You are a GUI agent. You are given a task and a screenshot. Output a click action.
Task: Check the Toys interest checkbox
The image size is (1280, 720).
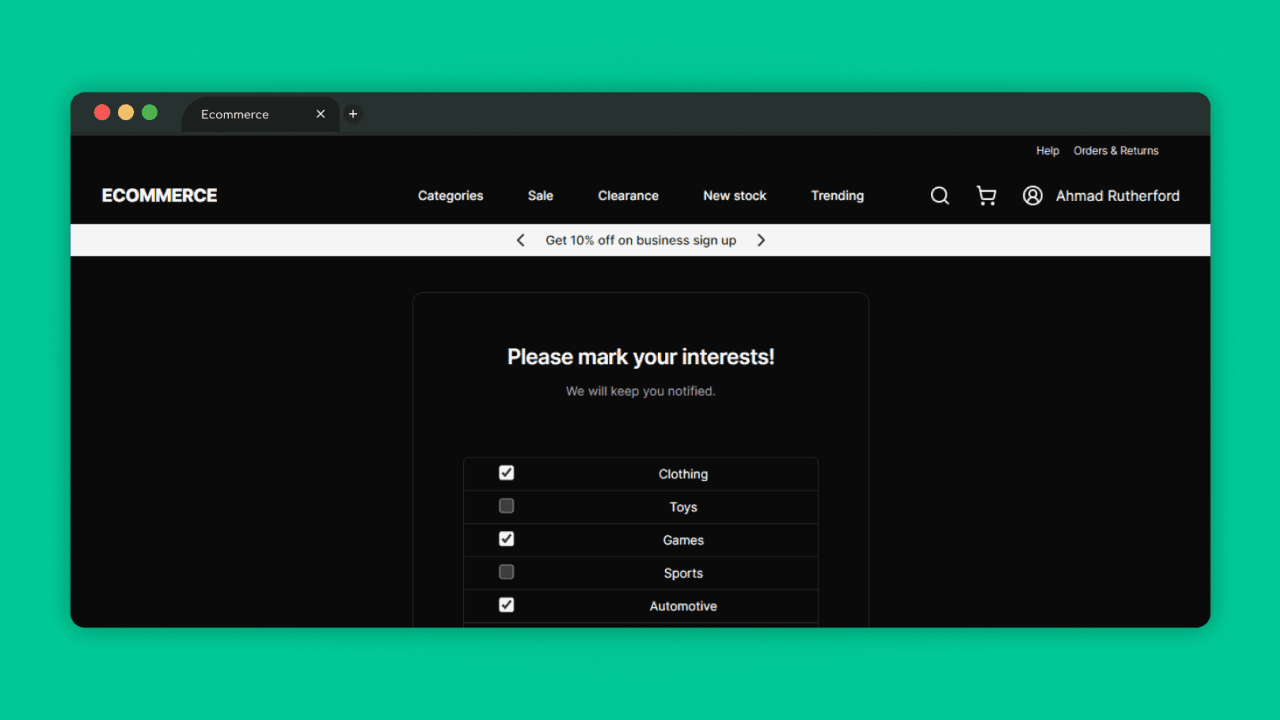(x=506, y=505)
